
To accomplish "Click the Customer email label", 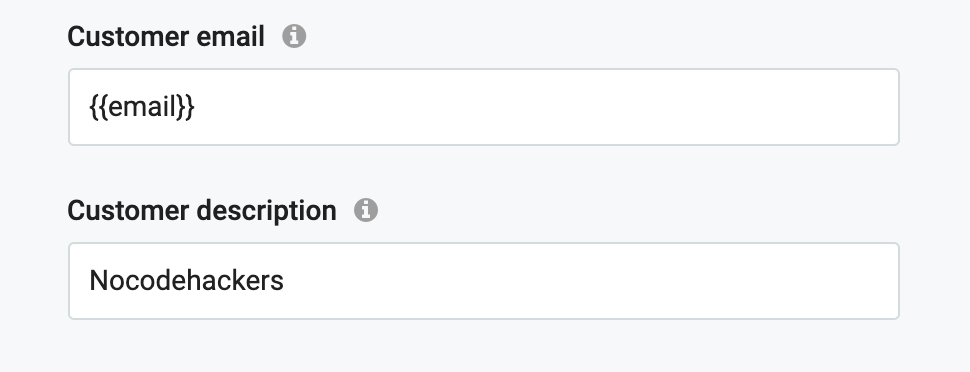I will point(166,37).
